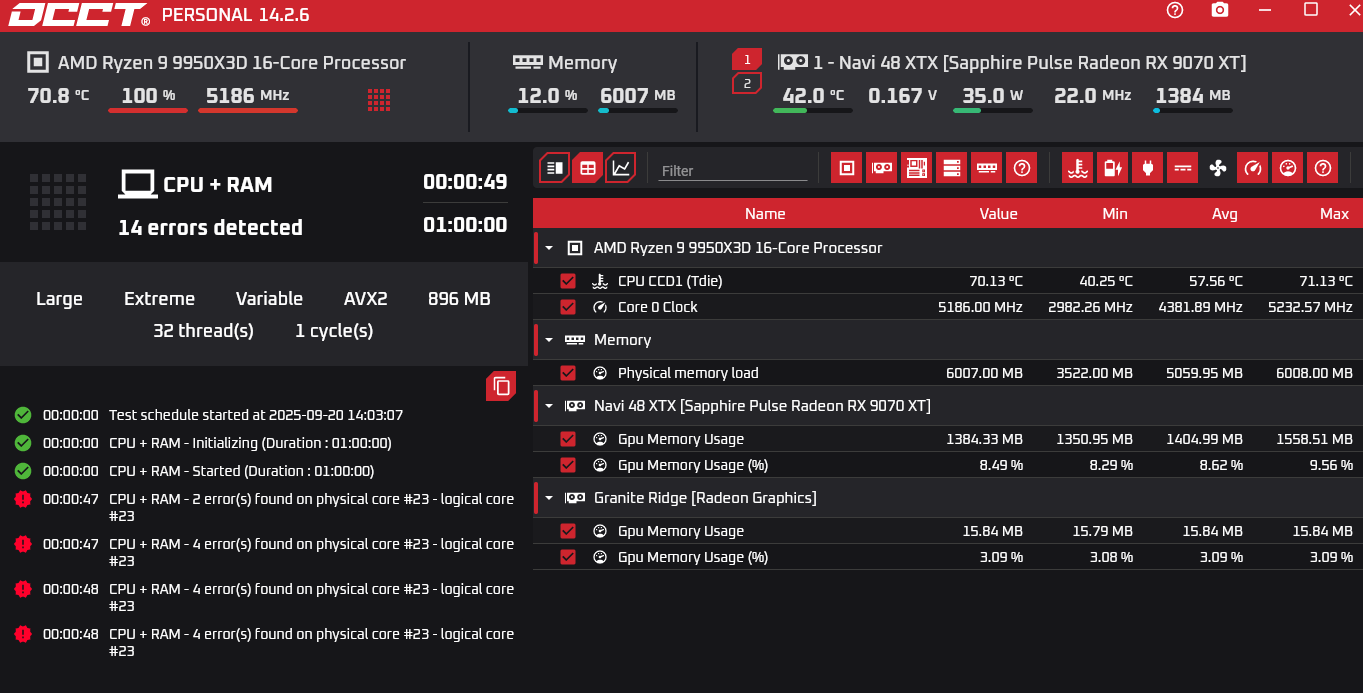
Task: Click the 896 MB memory setting
Action: tap(459, 299)
